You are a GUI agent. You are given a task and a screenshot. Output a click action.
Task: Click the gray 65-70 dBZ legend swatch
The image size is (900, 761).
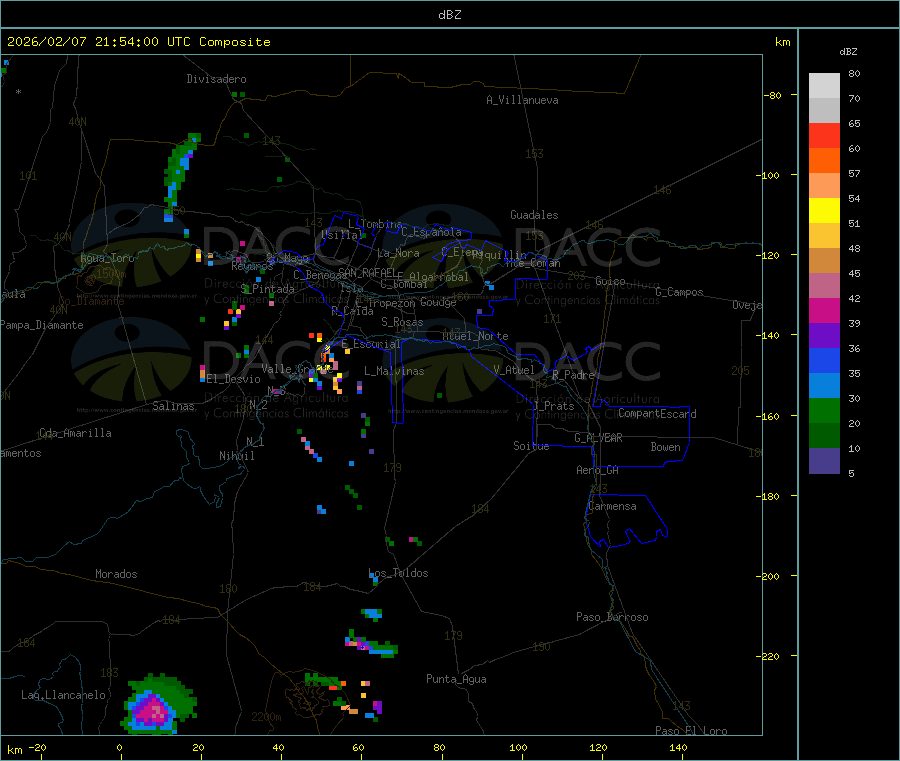point(824,110)
